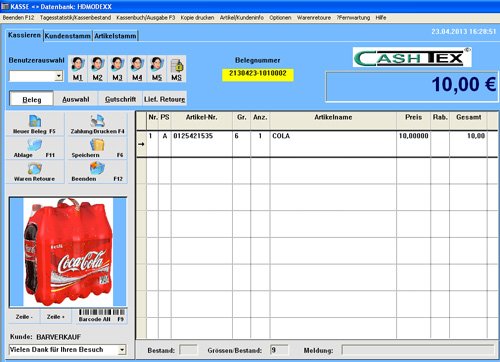This screenshot has width=500, height=362.
Task: Click Zeile + button
Action: 56,317
